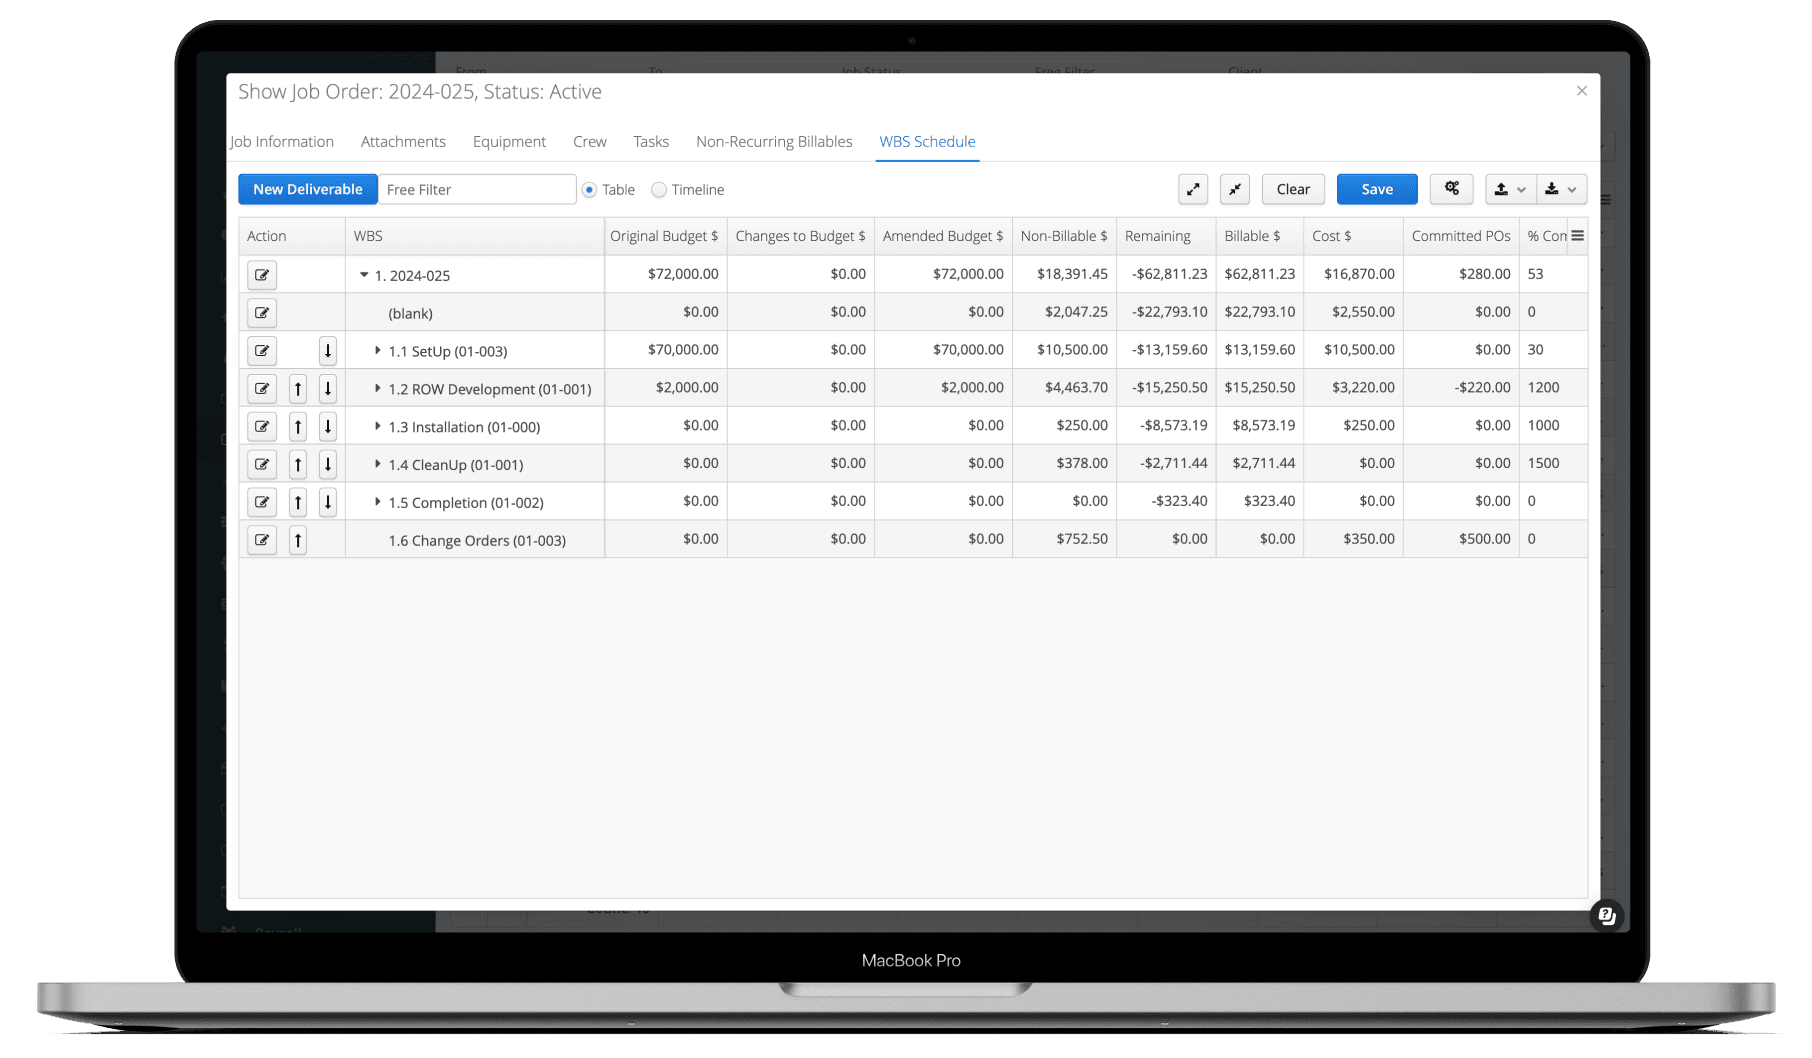Open the column menu icon in header
The image size is (1812, 1058).
coord(1577,236)
